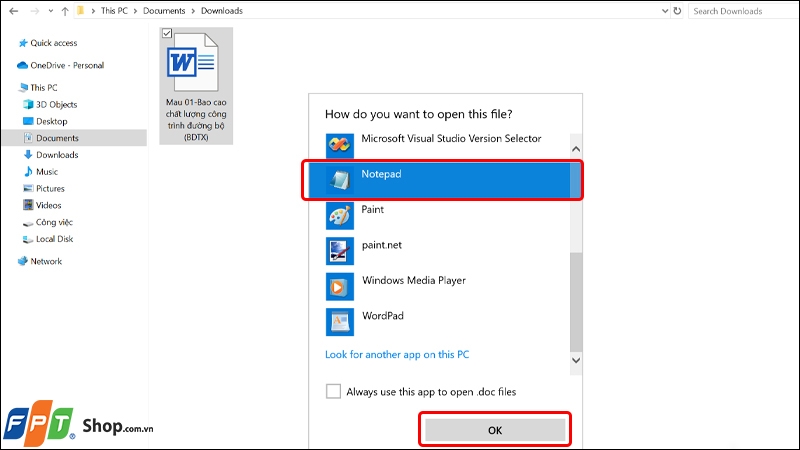Open Local Disk in sidebar

(55, 239)
